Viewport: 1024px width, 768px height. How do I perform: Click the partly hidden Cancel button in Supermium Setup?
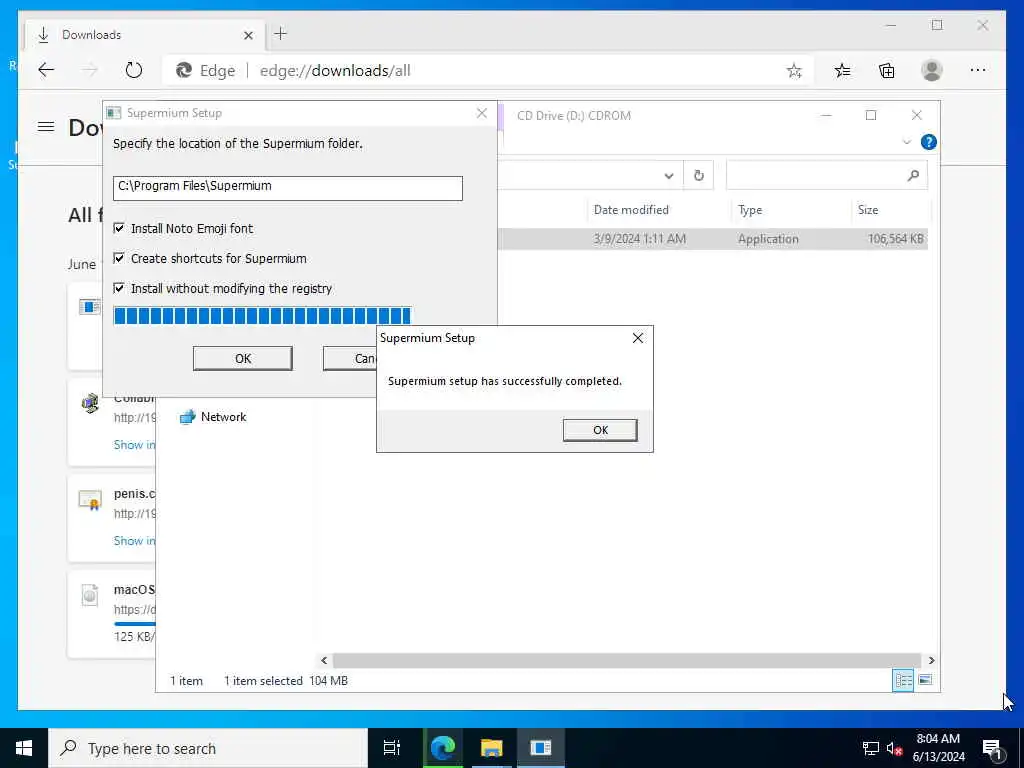(350, 359)
